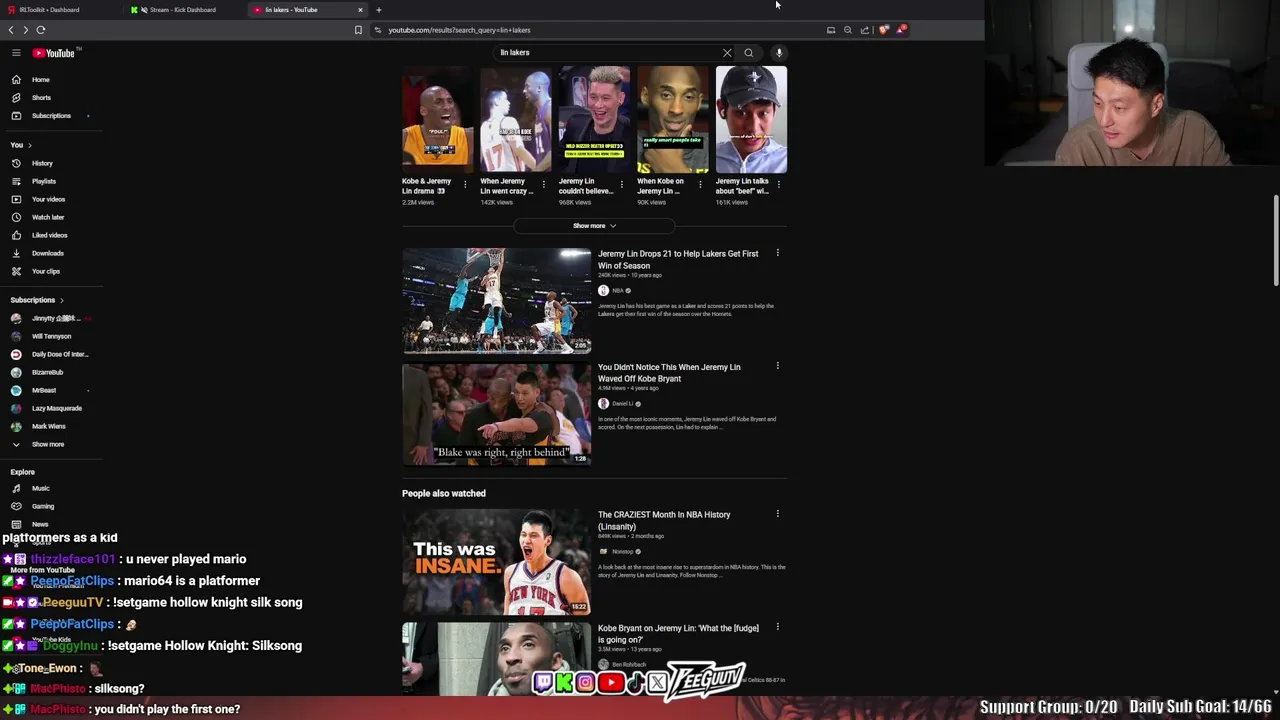Click the 'Kobe Bryant on Jeremy Lin' thumbnail
Screen dimensions: 1280x720
pos(497,659)
